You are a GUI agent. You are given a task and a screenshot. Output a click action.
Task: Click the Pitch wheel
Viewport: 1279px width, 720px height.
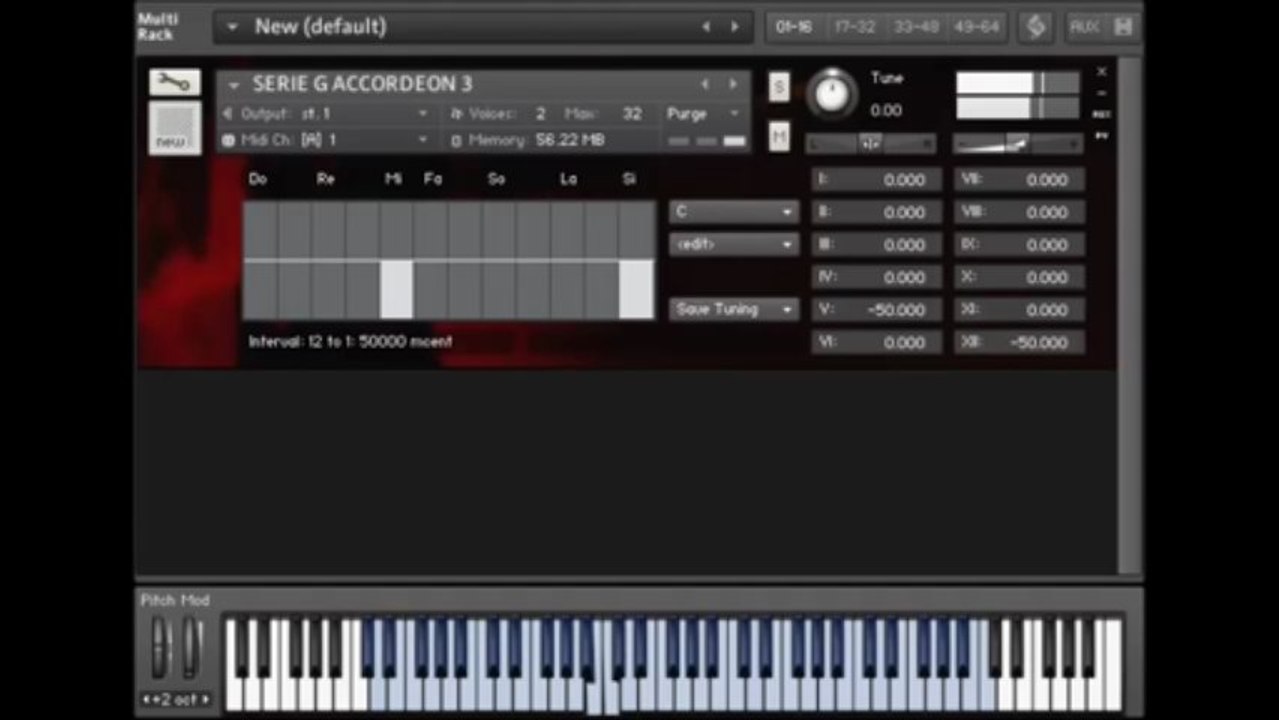click(x=161, y=648)
